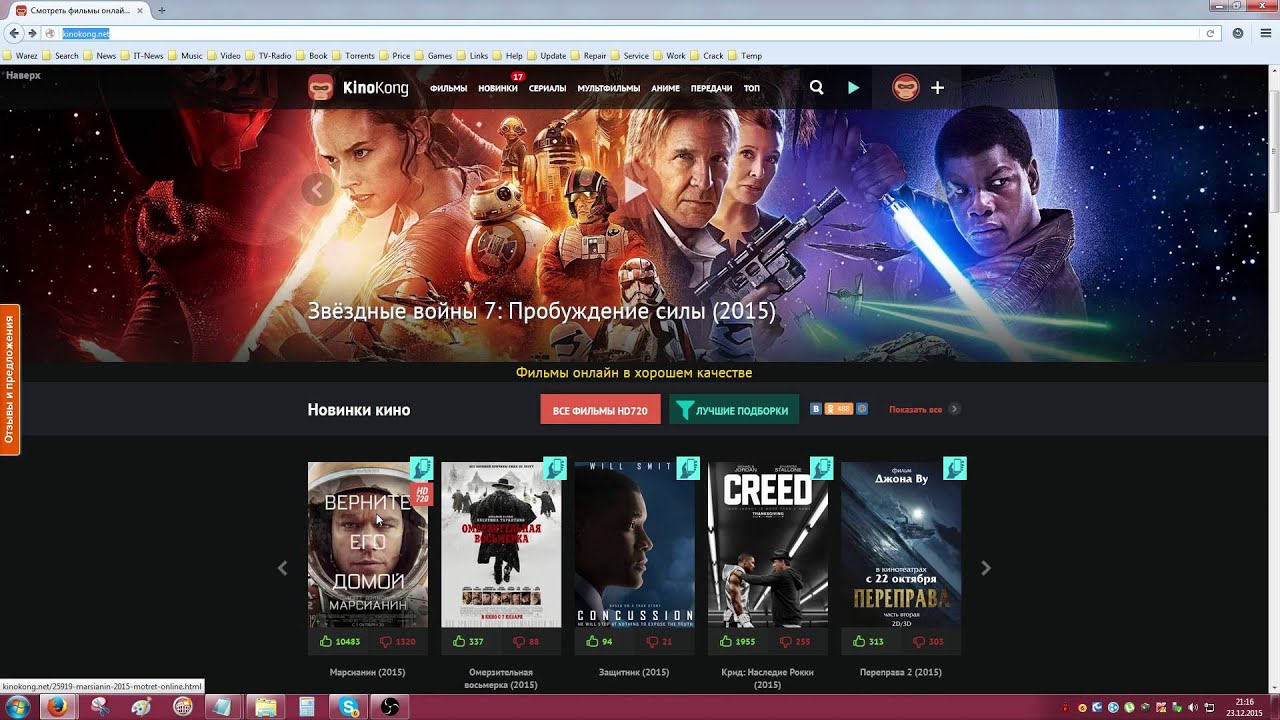Show next movies in Новинки carousel
The height and width of the screenshot is (720, 1280).
click(986, 568)
